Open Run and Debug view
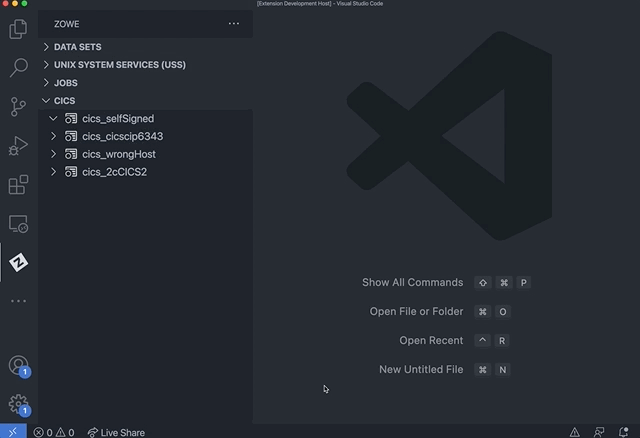The height and width of the screenshot is (438, 640). pyautogui.click(x=18, y=146)
